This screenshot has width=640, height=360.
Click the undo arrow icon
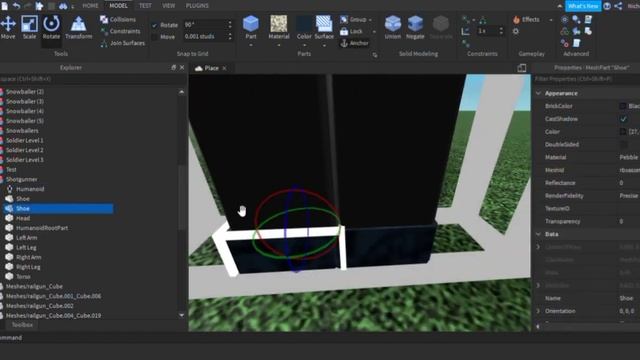point(16,6)
